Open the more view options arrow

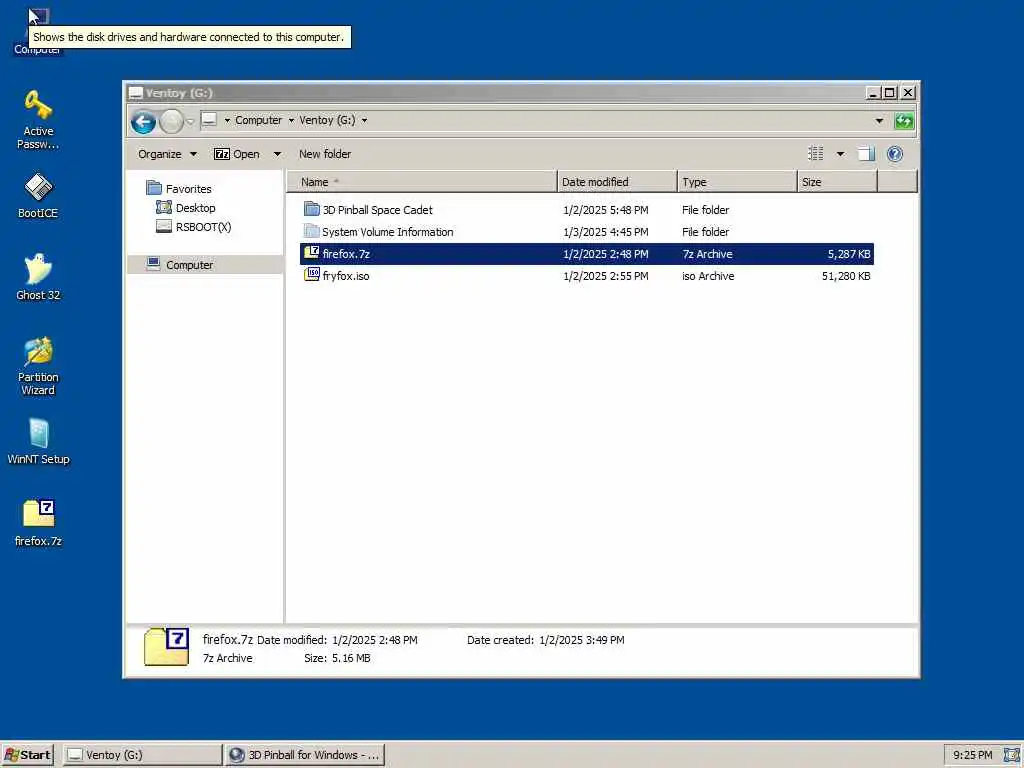tap(840, 154)
